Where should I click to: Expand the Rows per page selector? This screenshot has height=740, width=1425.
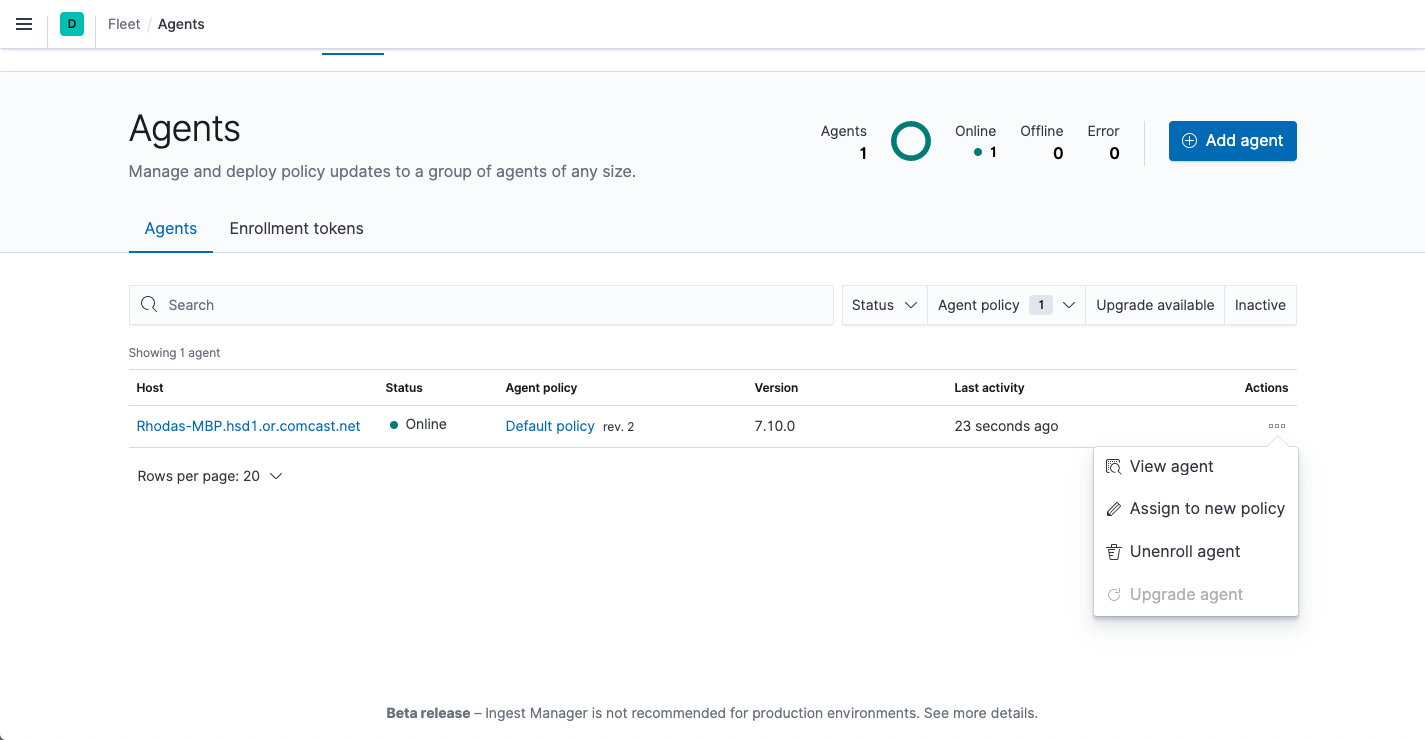tap(210, 476)
